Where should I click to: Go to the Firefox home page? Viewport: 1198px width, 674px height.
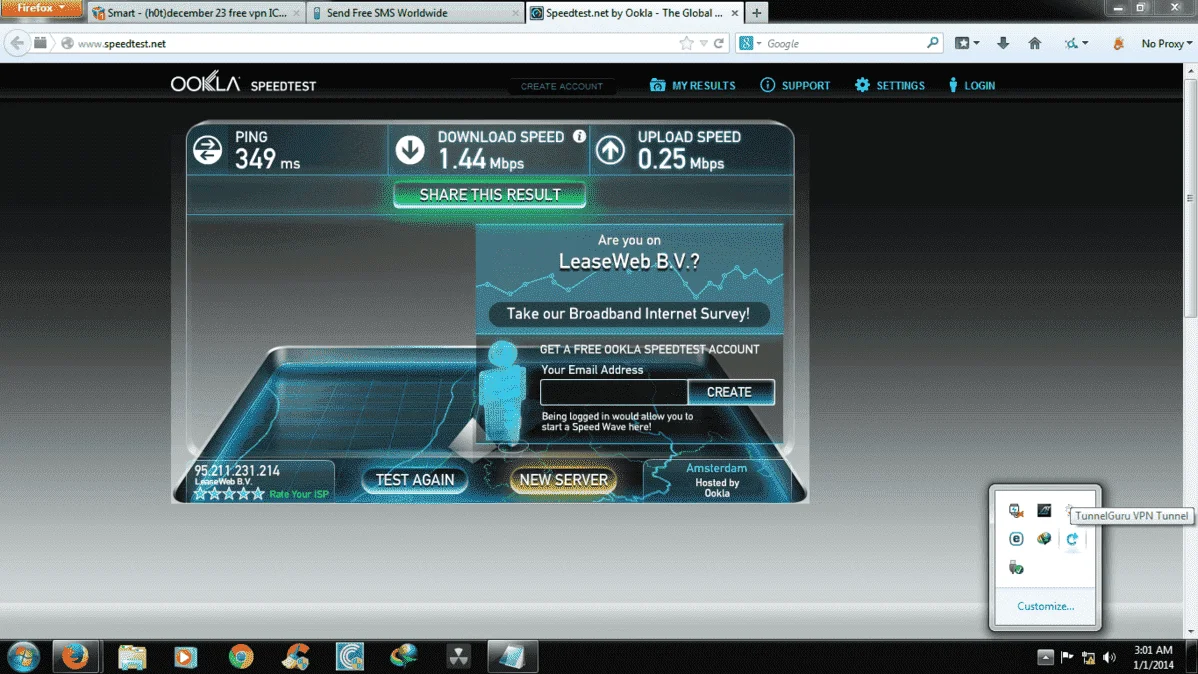coord(1034,44)
